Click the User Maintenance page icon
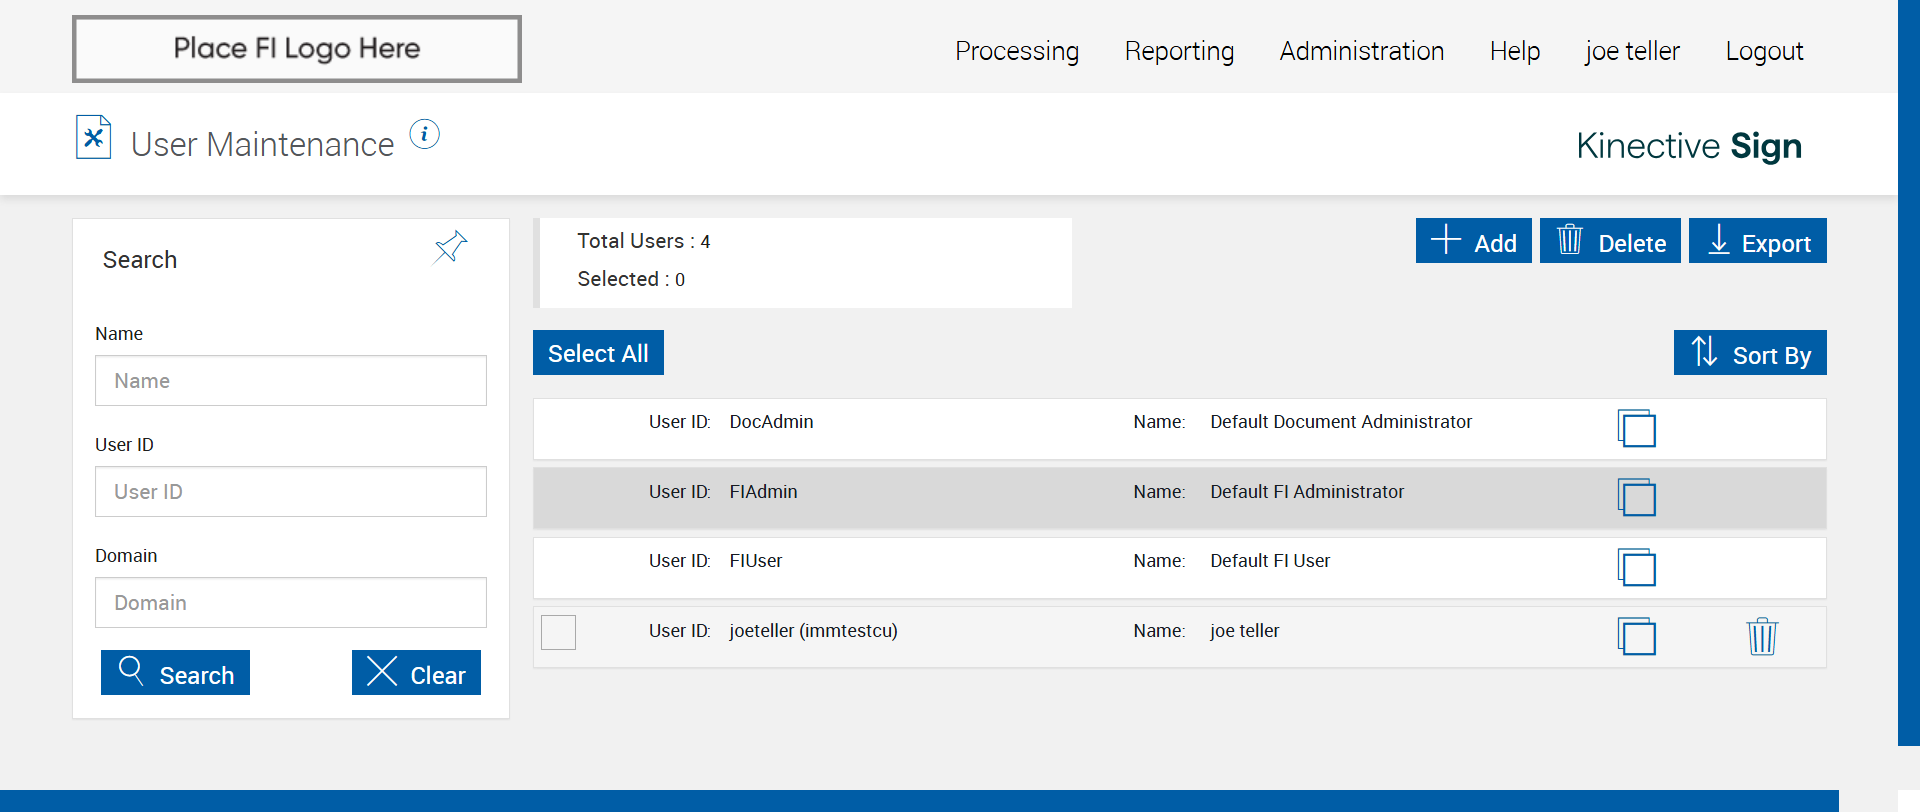 [x=93, y=138]
